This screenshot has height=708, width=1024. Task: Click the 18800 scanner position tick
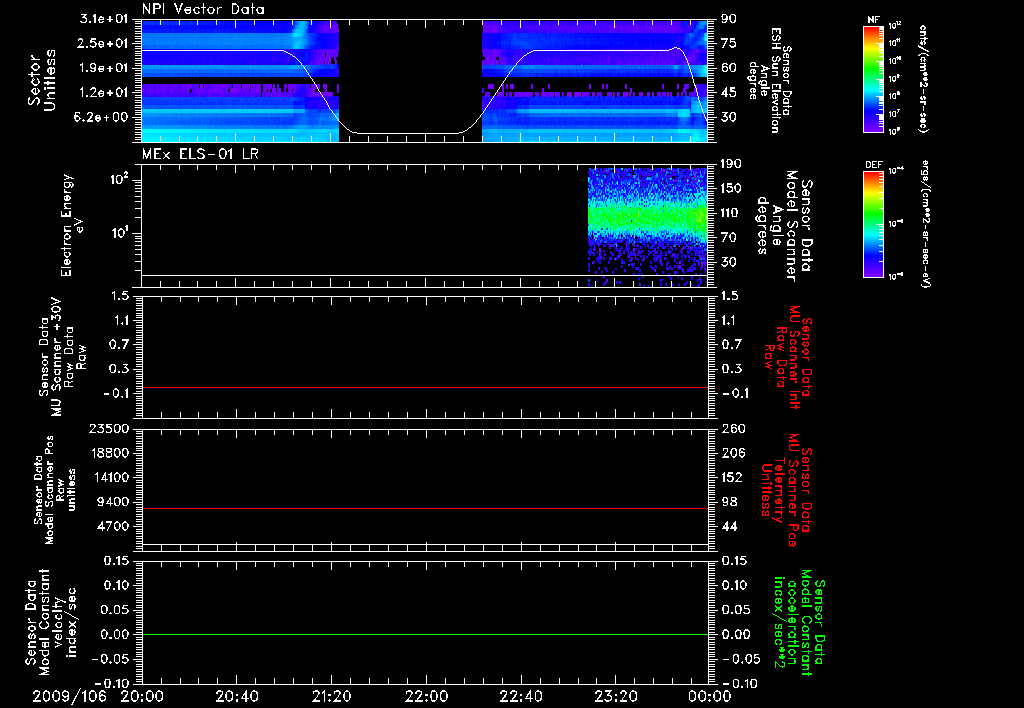click(x=110, y=453)
